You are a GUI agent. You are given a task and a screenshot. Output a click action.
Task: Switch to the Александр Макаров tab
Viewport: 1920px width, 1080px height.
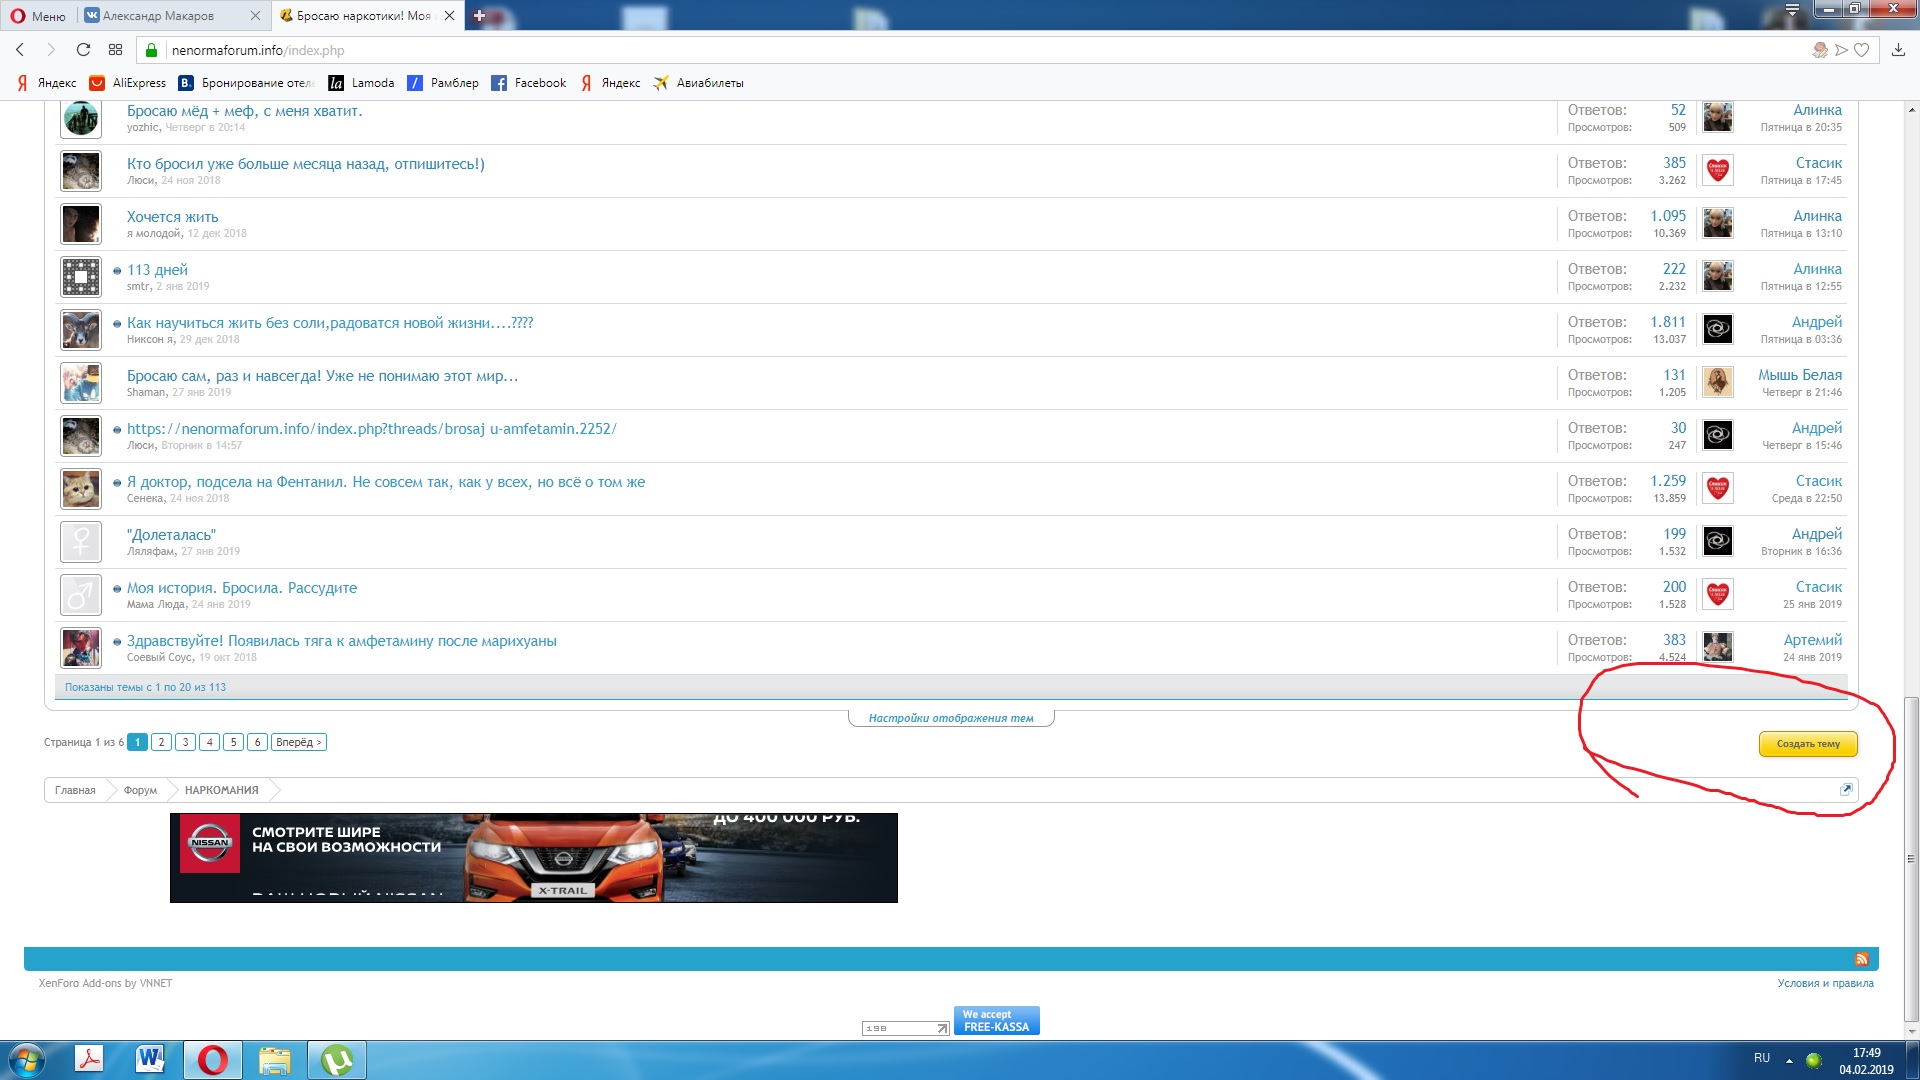(x=160, y=16)
